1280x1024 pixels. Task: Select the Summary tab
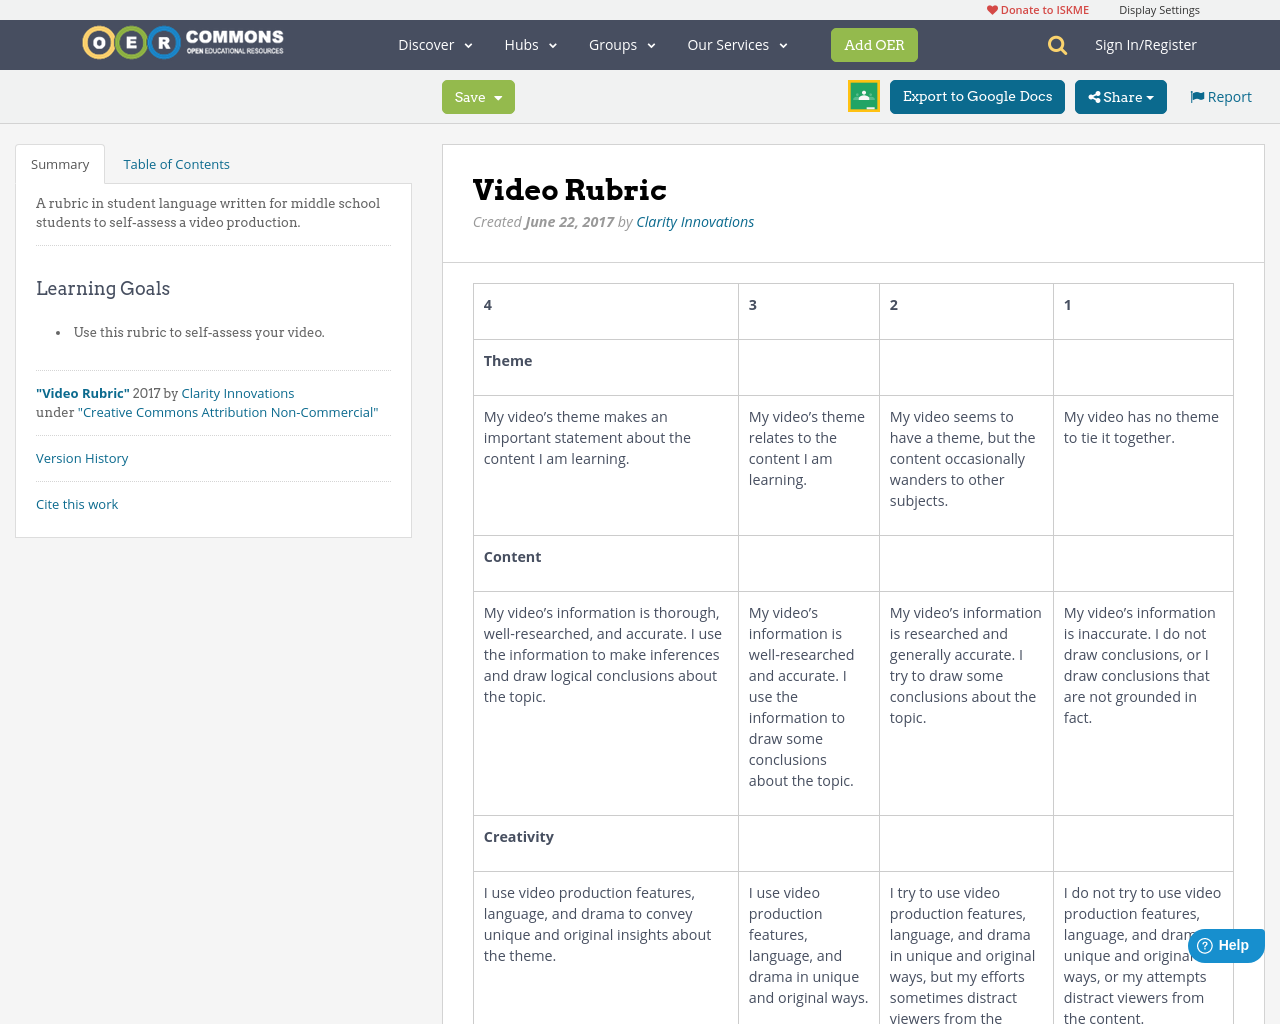(59, 163)
